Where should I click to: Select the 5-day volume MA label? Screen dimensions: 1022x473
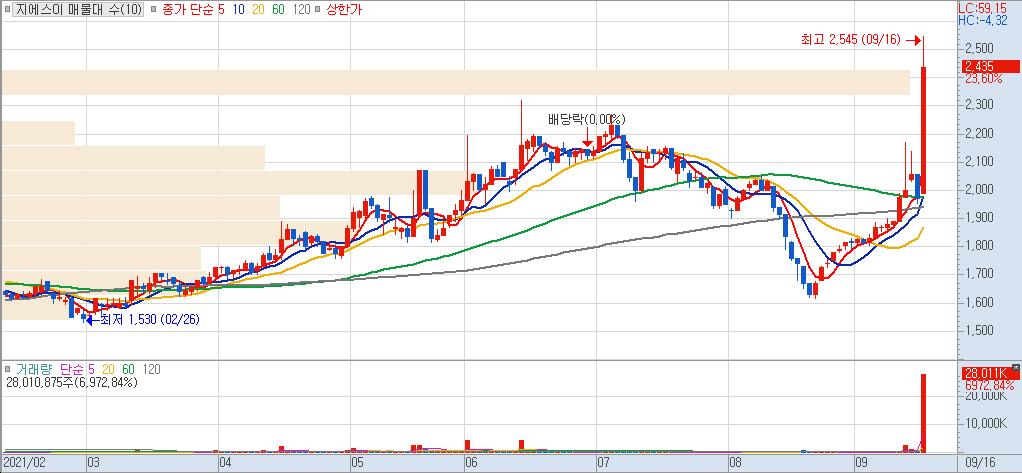coord(91,369)
